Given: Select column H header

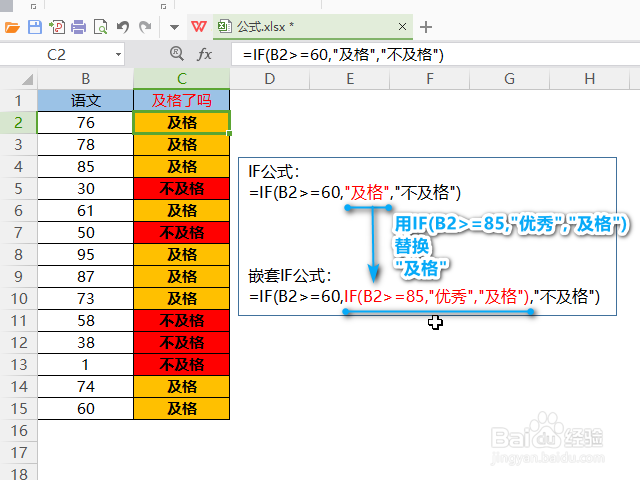Looking at the screenshot, I should [589, 78].
